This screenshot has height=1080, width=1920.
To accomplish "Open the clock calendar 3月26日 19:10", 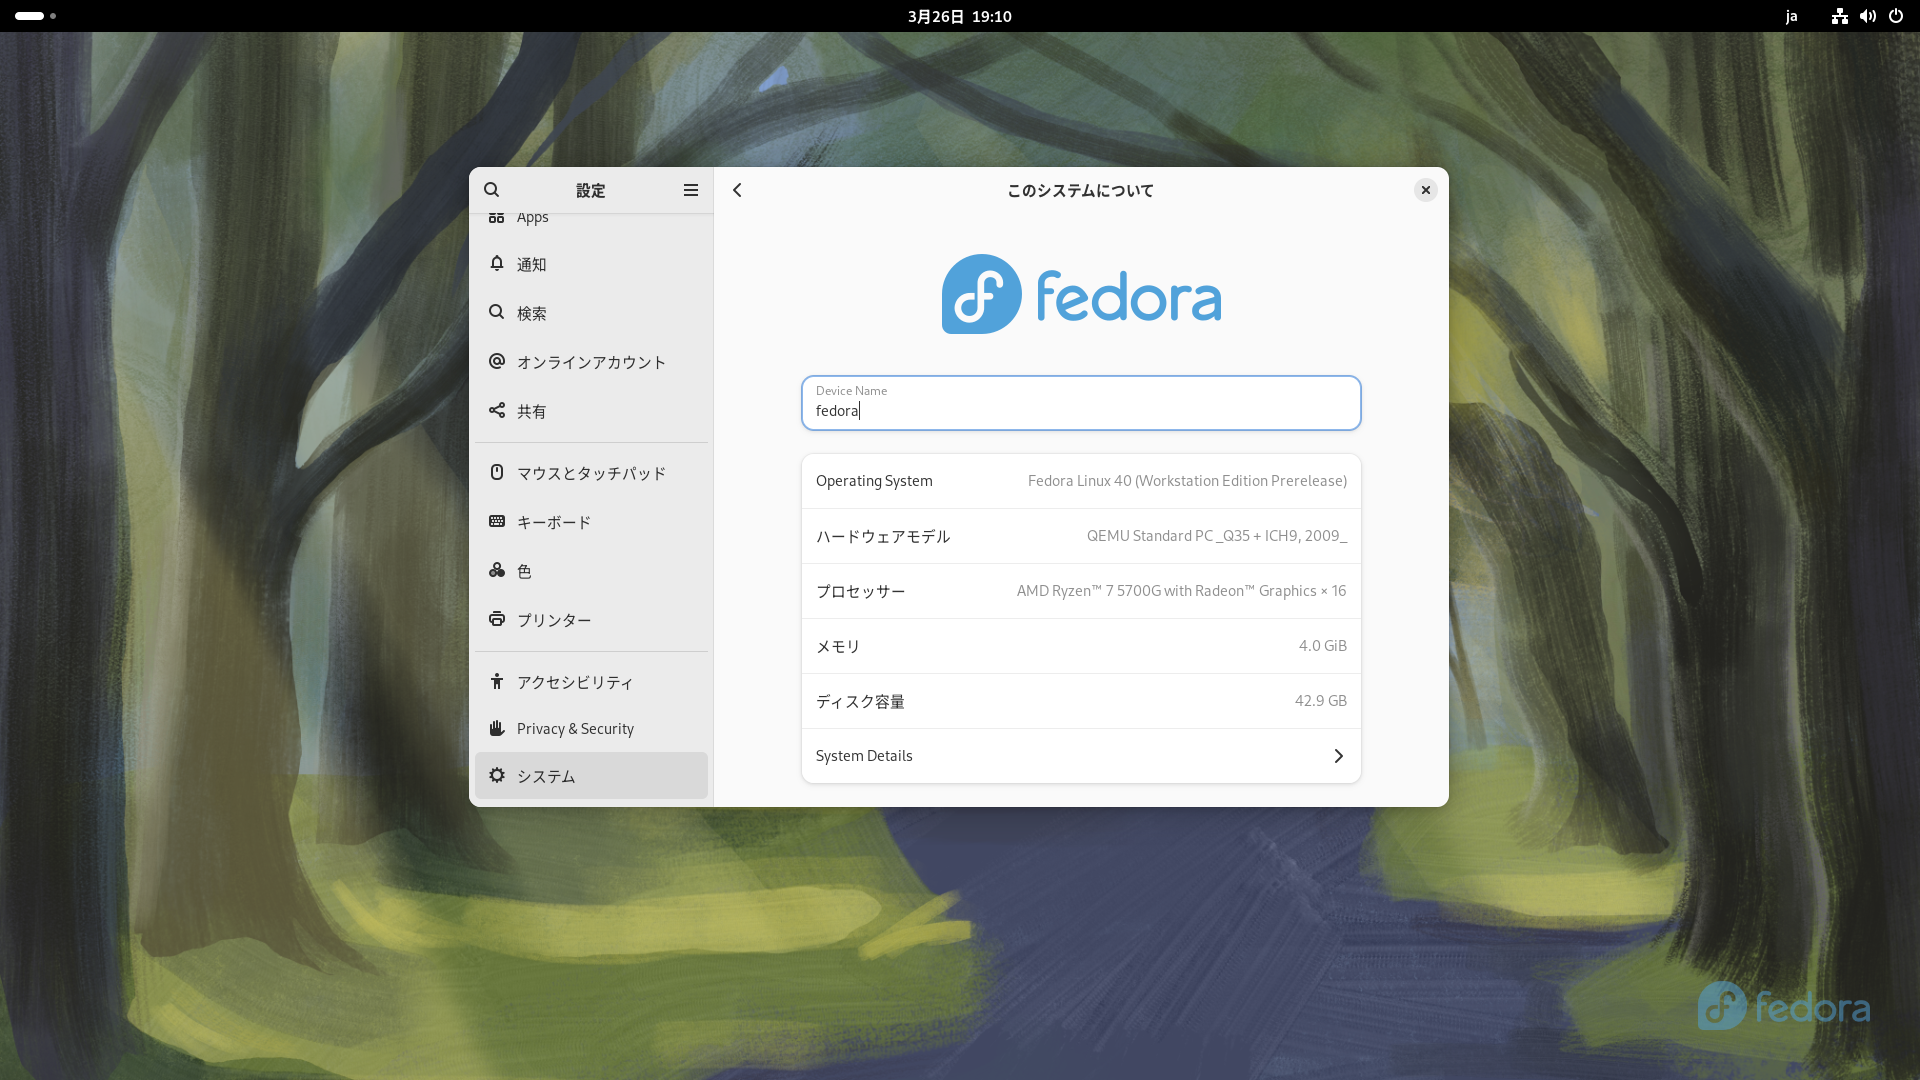I will [959, 16].
